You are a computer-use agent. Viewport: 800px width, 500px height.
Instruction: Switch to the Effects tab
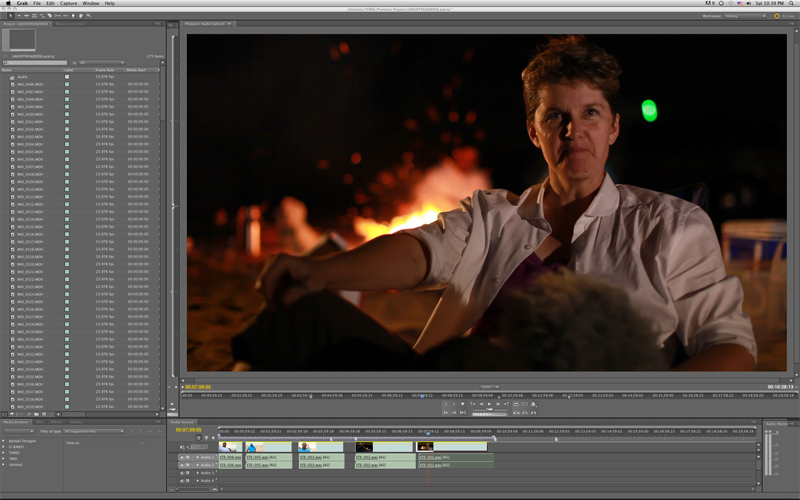tap(58, 422)
